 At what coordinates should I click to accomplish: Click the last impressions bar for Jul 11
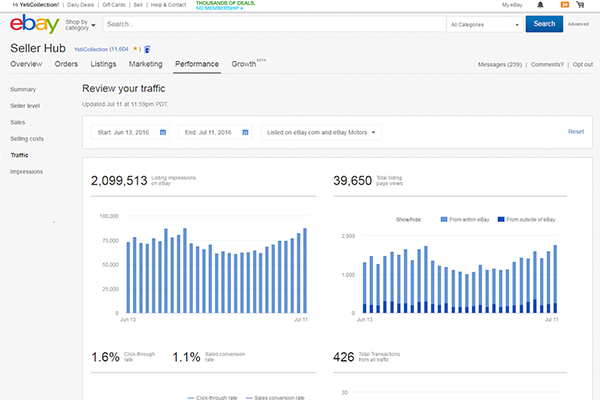click(x=305, y=271)
